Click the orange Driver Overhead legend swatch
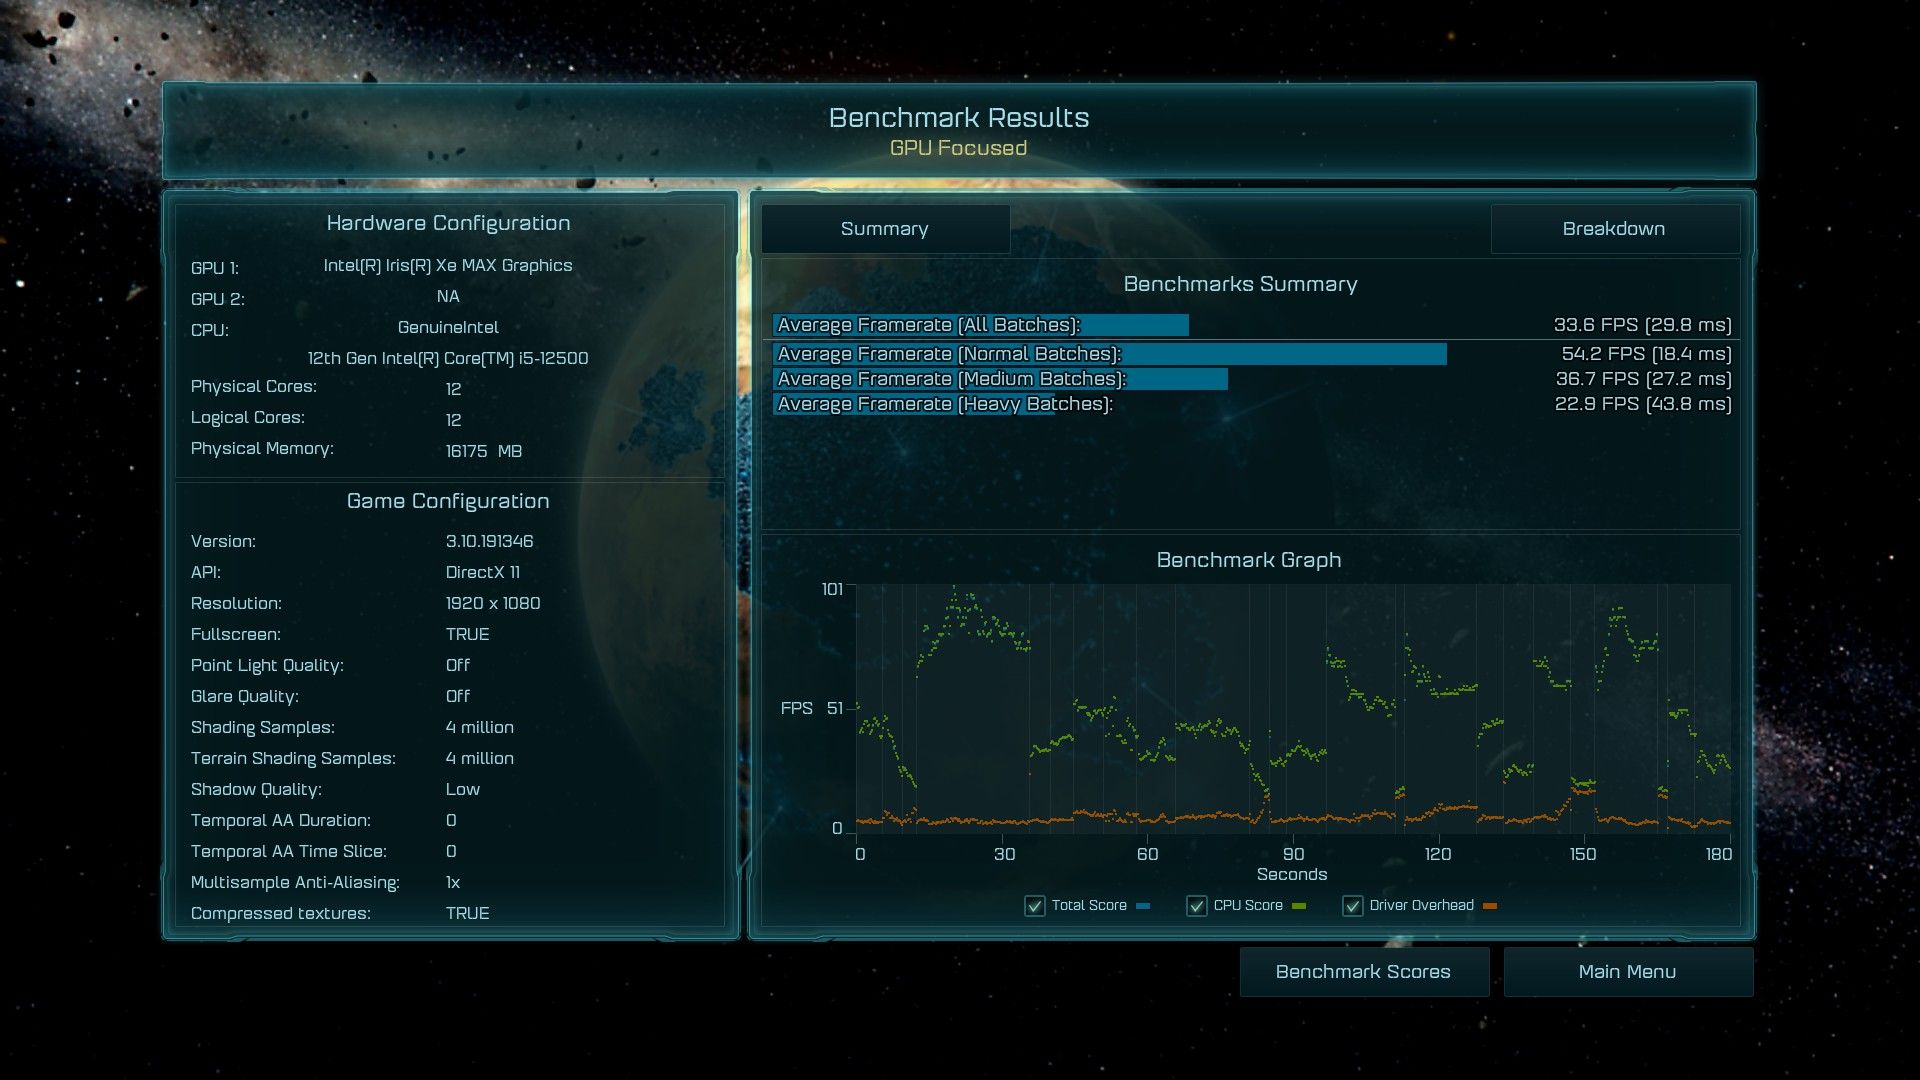The height and width of the screenshot is (1080, 1920). tap(1490, 906)
